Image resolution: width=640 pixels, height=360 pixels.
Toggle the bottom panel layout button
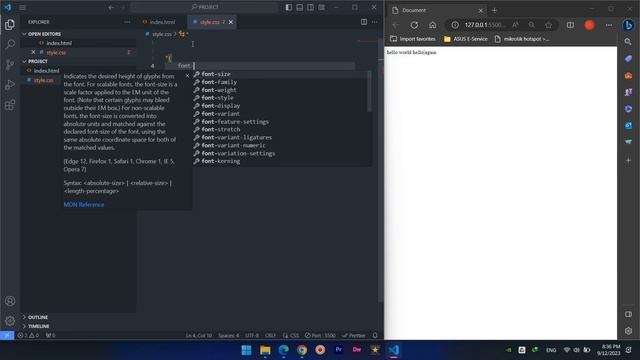pos(300,7)
